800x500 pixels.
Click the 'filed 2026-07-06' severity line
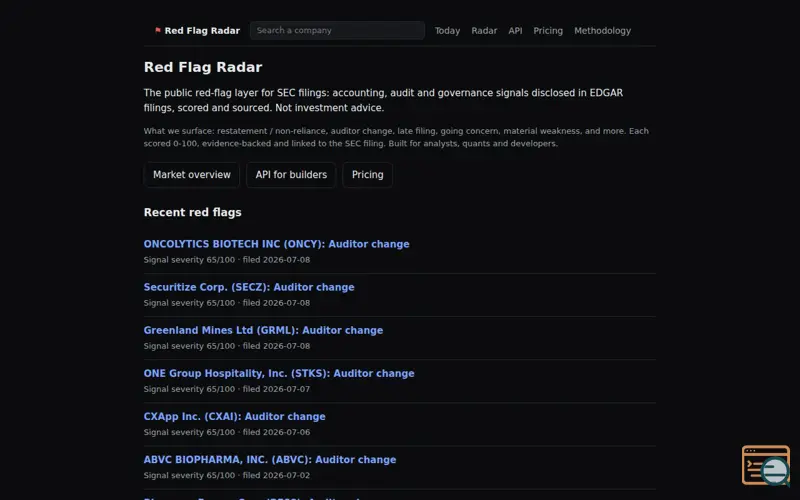[x=227, y=432]
